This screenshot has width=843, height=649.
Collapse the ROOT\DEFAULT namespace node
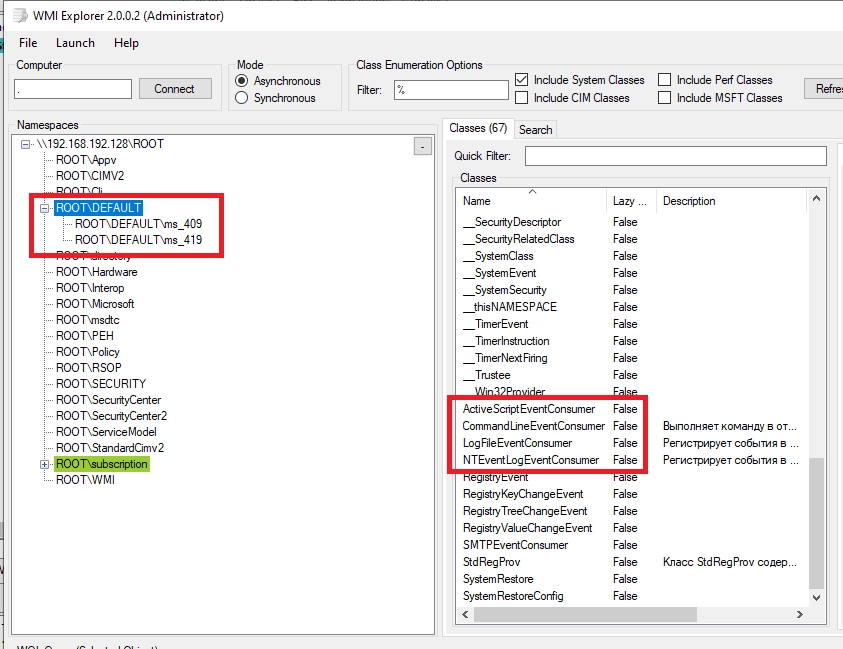pos(44,208)
